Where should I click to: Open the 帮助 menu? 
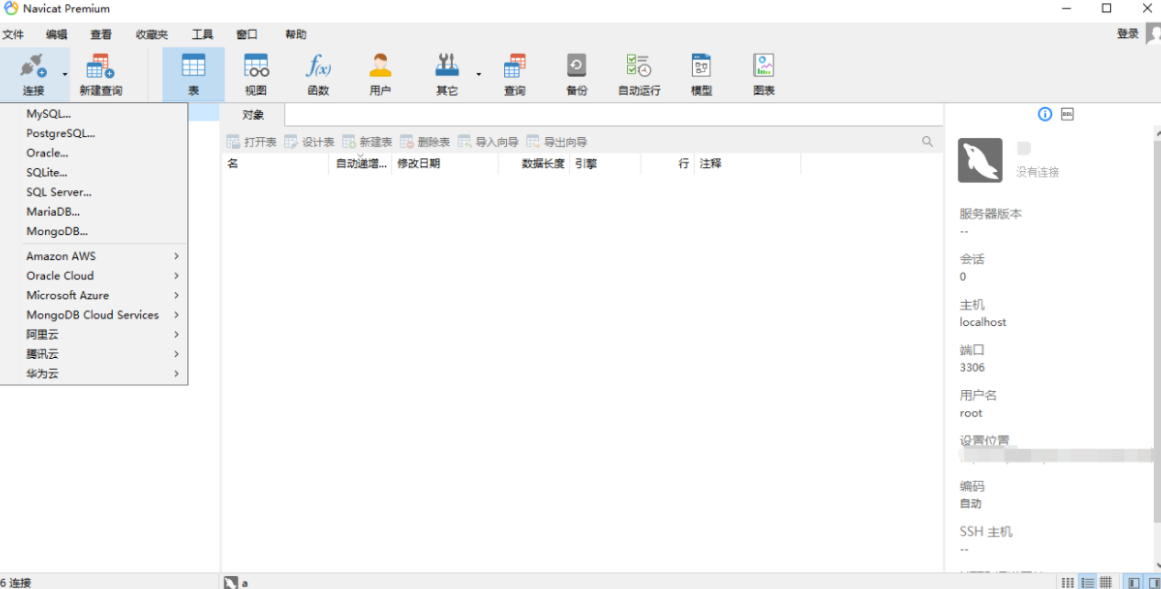pos(296,35)
